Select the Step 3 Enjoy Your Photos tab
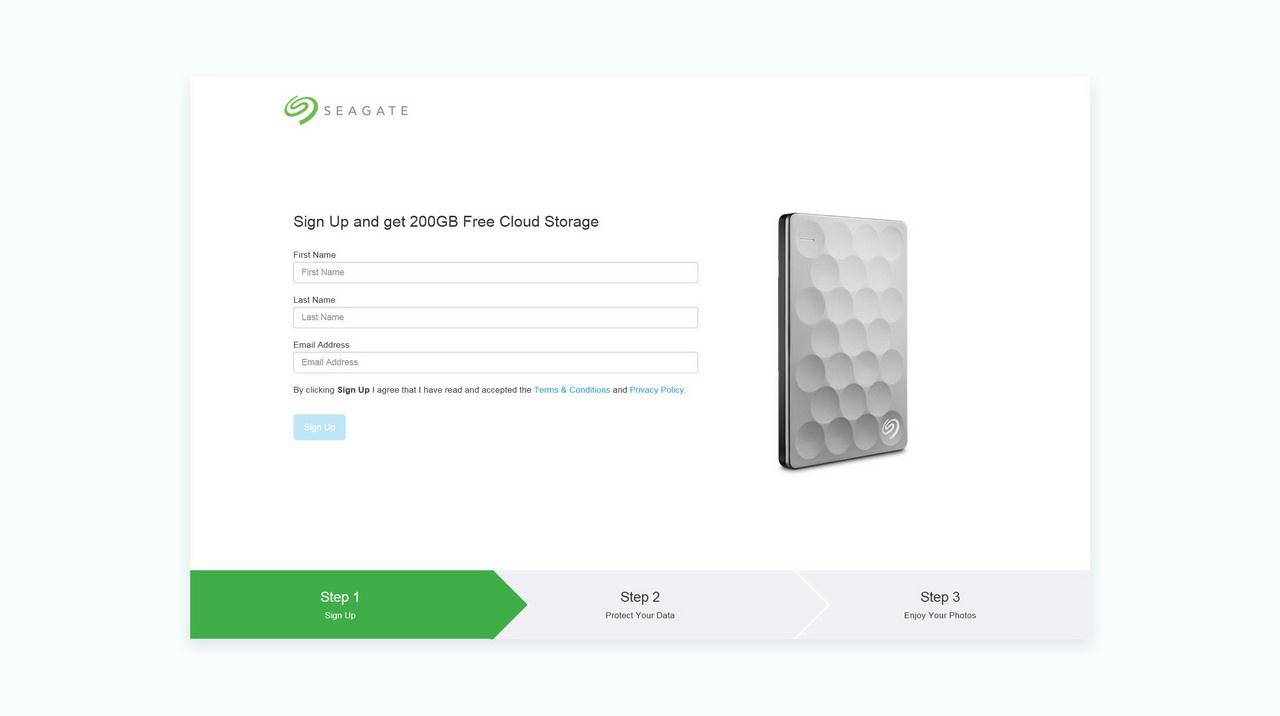Screen dimensions: 1280x716 pos(940,604)
